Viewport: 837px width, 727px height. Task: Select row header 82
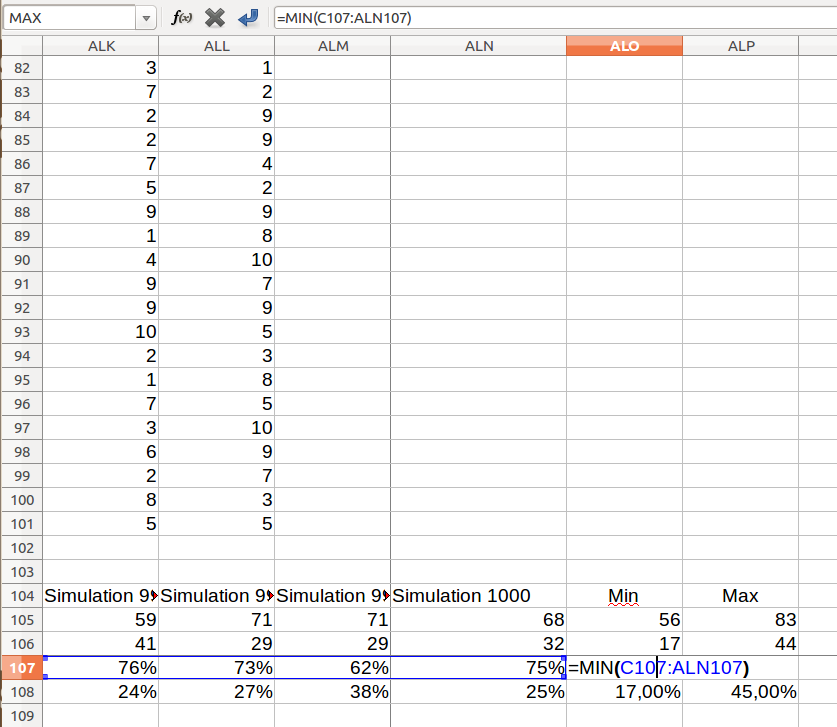tap(21, 68)
